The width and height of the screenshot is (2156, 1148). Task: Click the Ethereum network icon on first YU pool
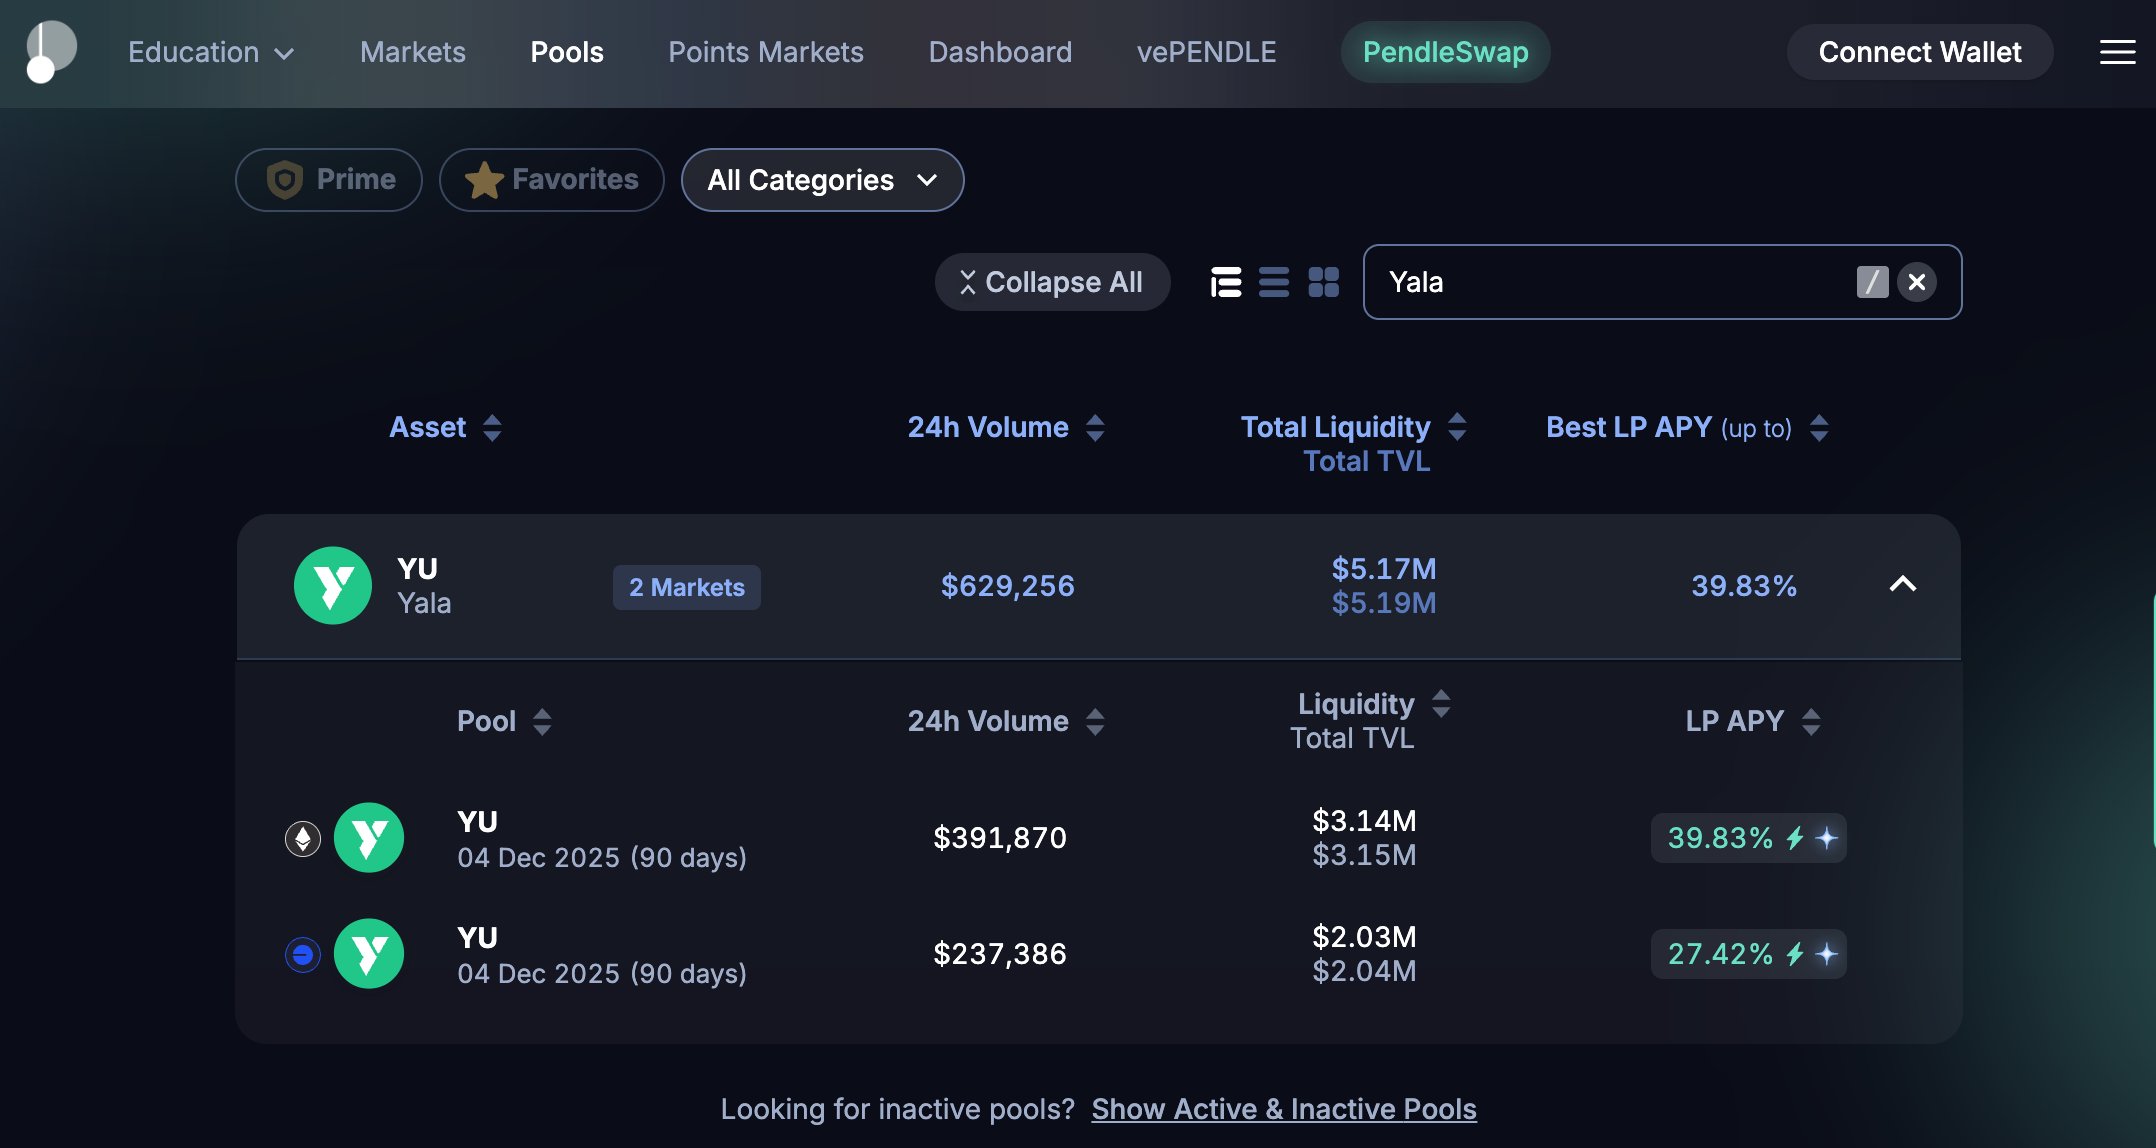[x=302, y=838]
